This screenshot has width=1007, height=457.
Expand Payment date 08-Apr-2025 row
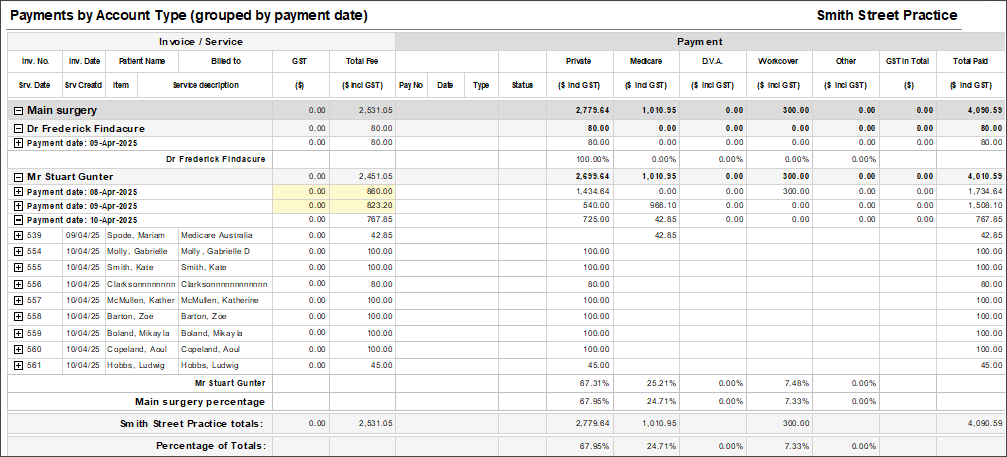coord(19,191)
